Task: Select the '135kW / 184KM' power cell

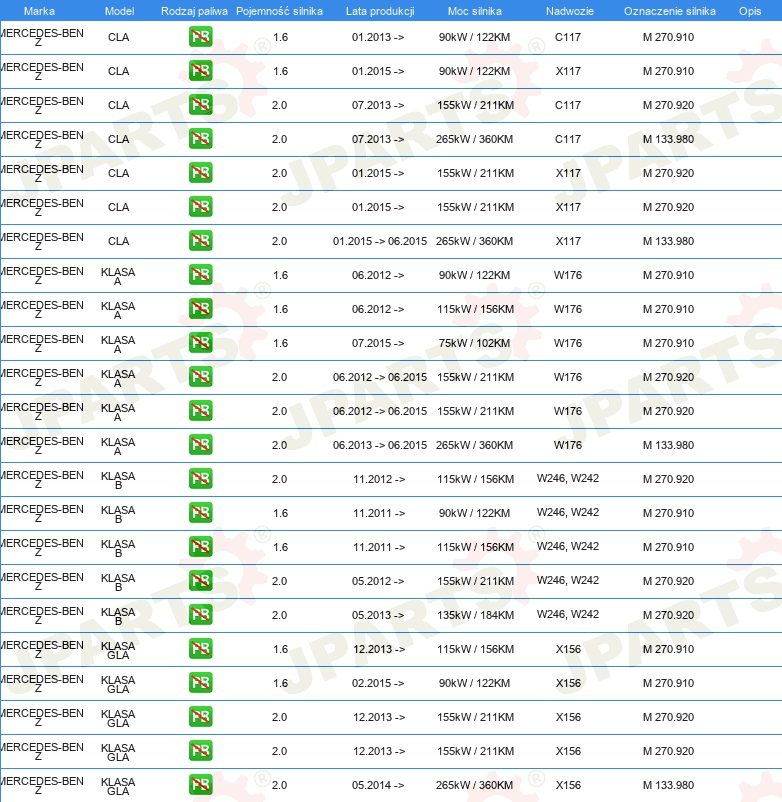Action: 475,615
